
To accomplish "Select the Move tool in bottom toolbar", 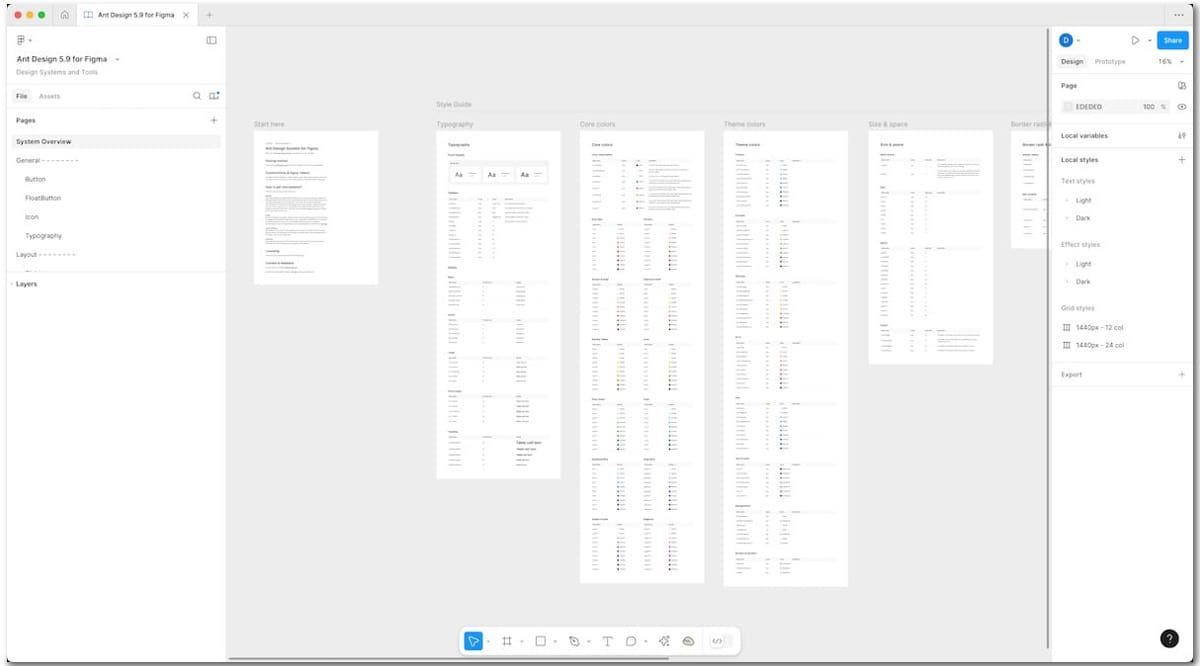I will (x=474, y=641).
